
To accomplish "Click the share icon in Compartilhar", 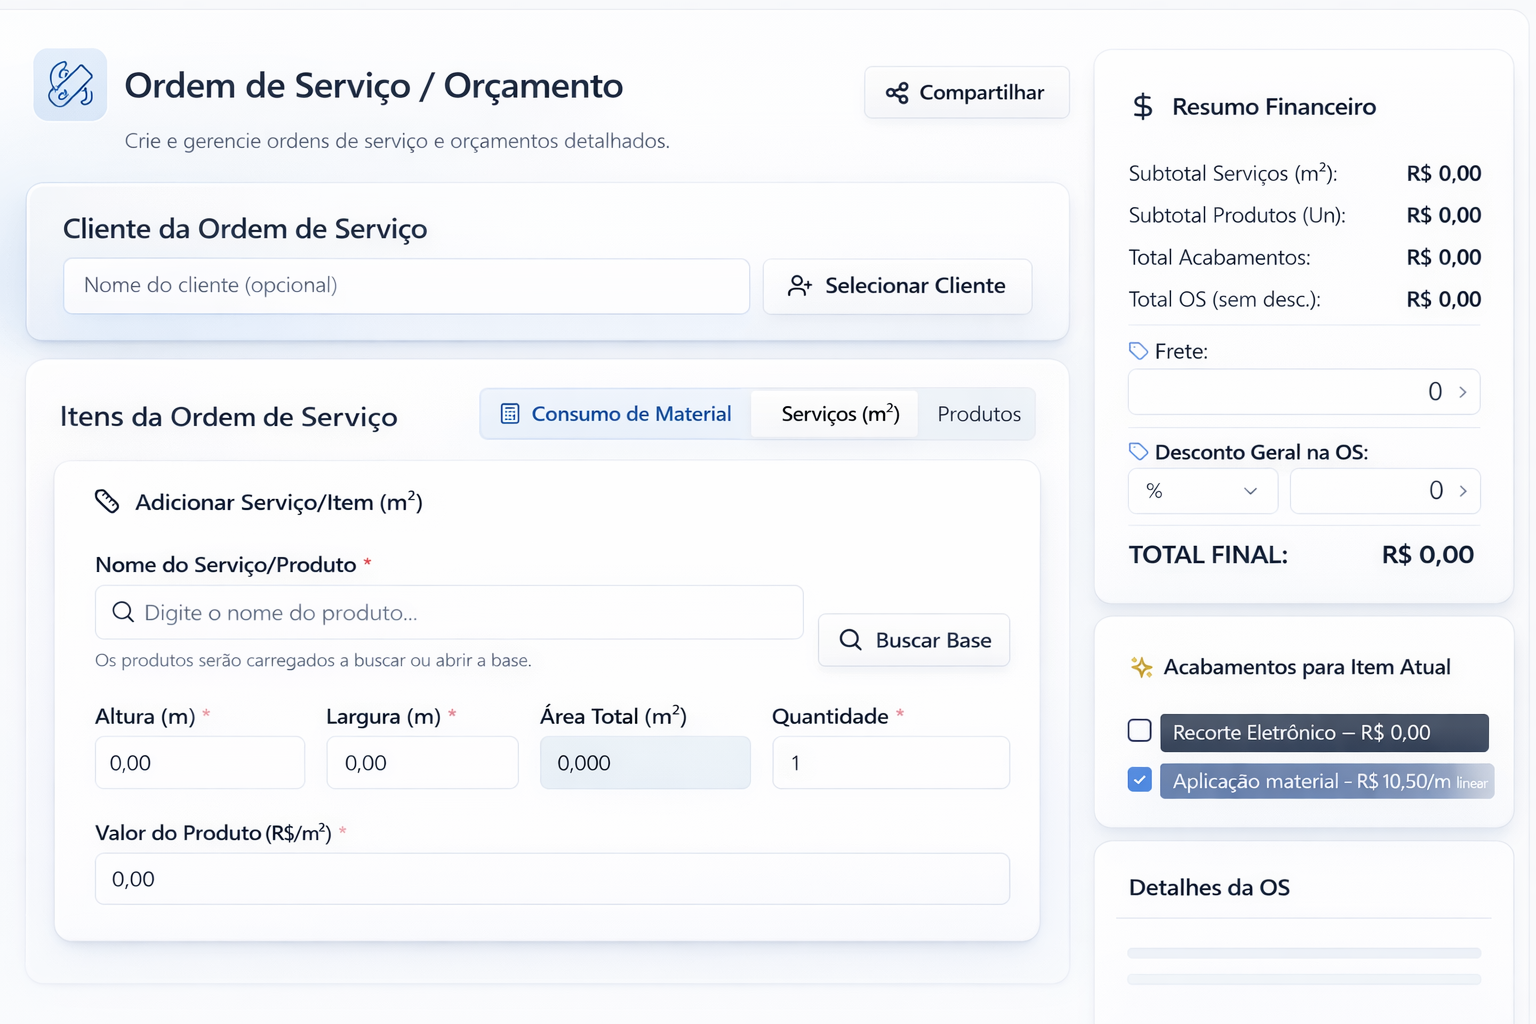I will (x=897, y=93).
